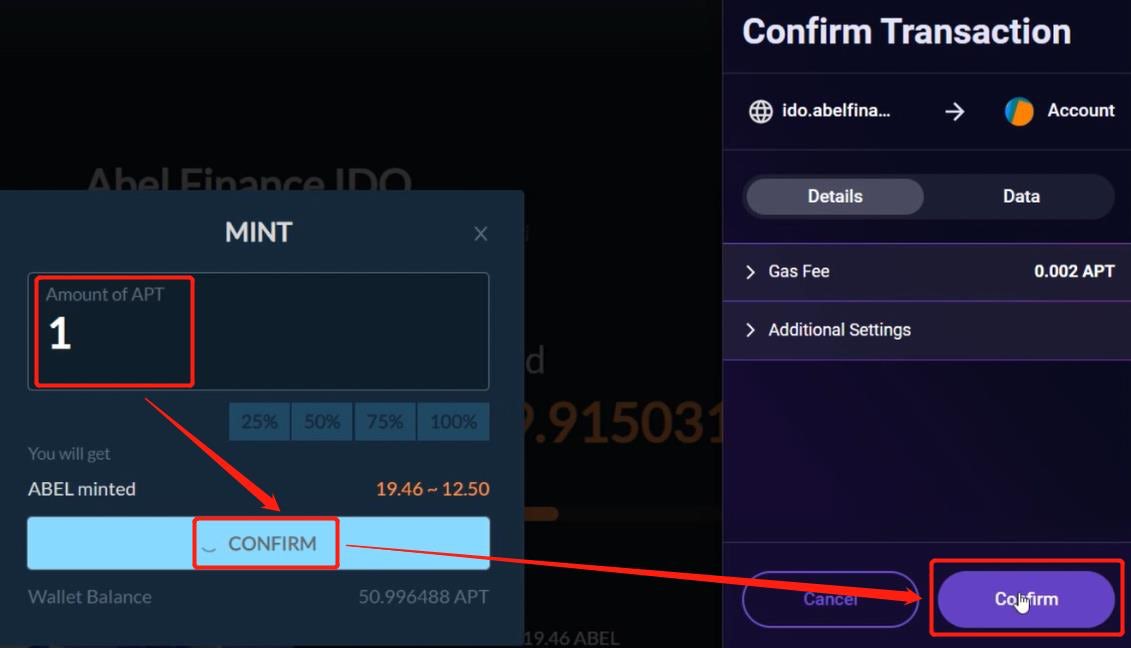Click the light blue CONFIRM mint button
Screen dimensions: 1131x648
coord(258,544)
